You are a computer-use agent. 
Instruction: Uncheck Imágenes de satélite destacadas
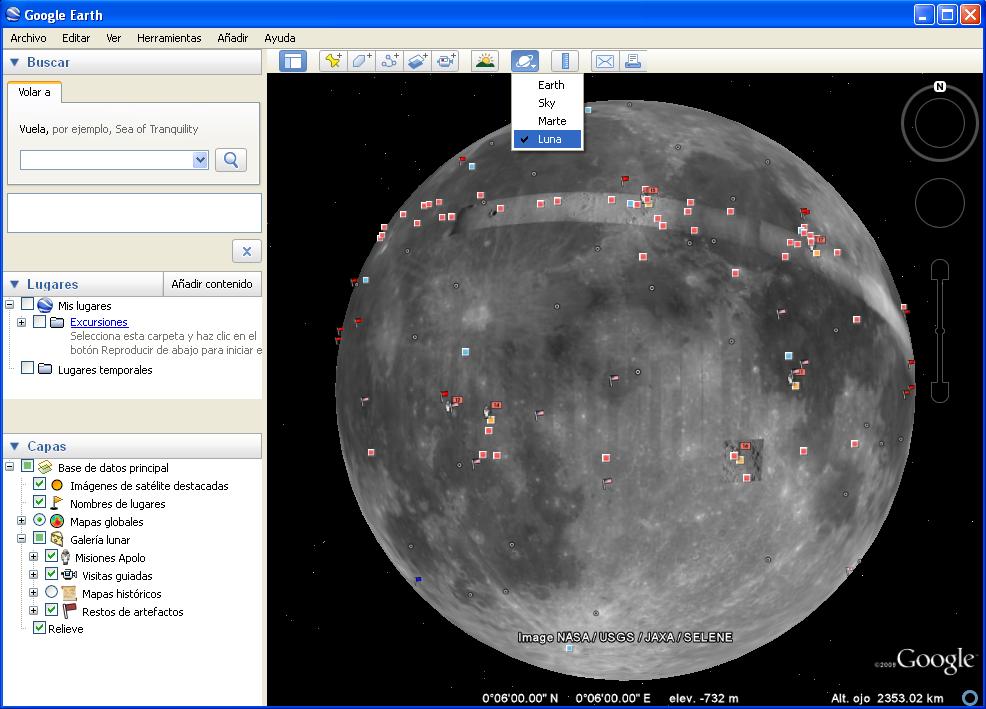[39, 484]
